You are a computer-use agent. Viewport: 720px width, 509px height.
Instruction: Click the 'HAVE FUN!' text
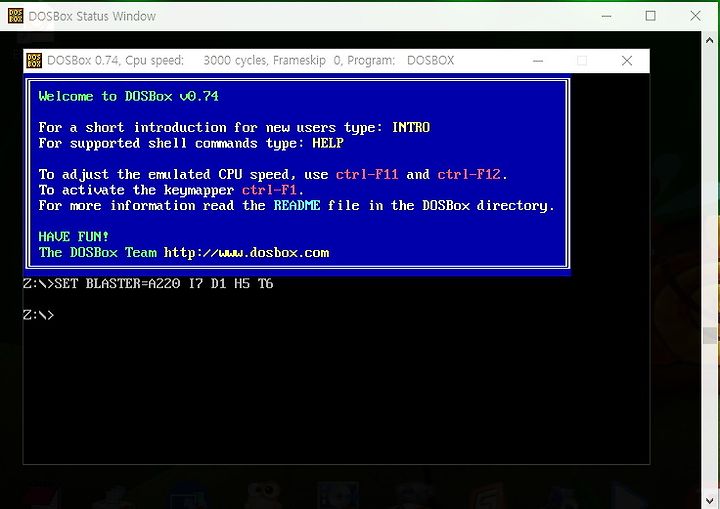[x=73, y=237]
